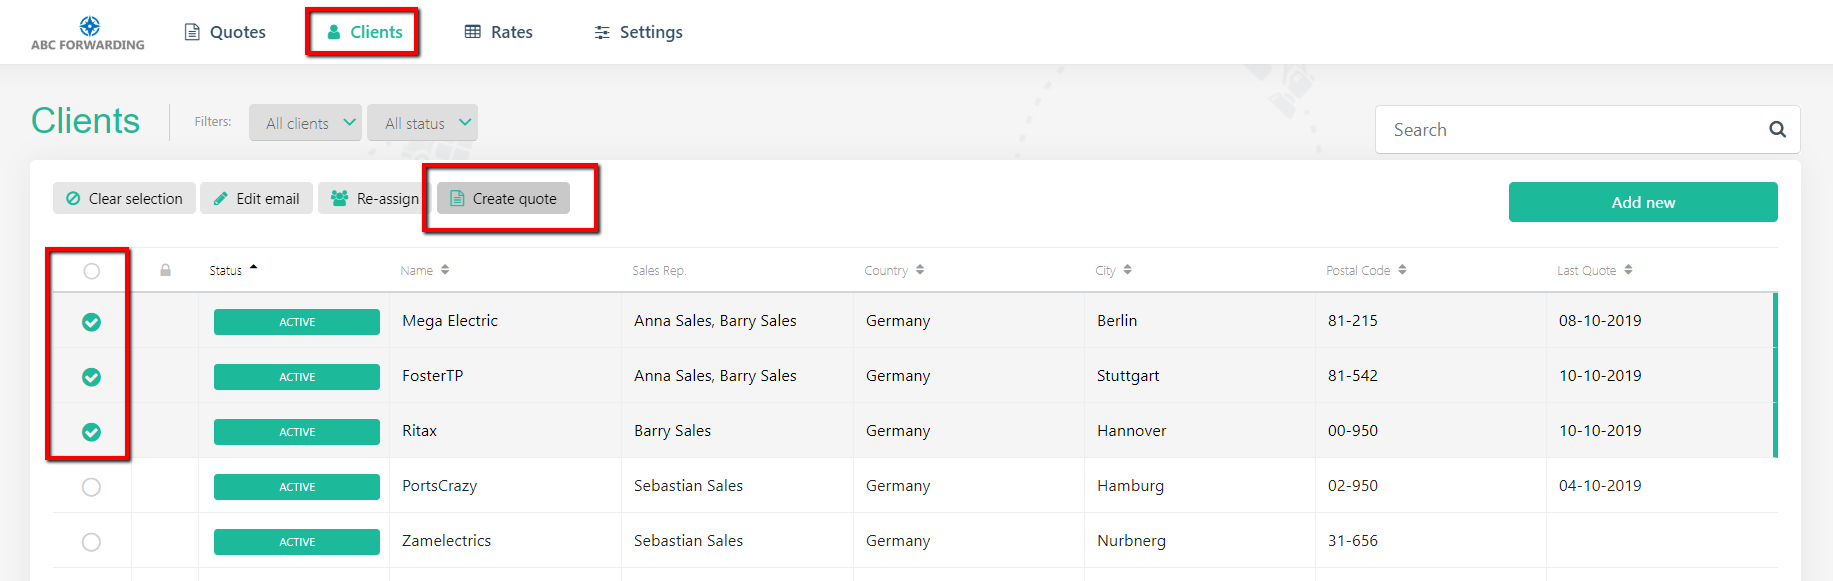This screenshot has width=1833, height=581.
Task: Click the Nurbnerg city cell
Action: click(1132, 541)
